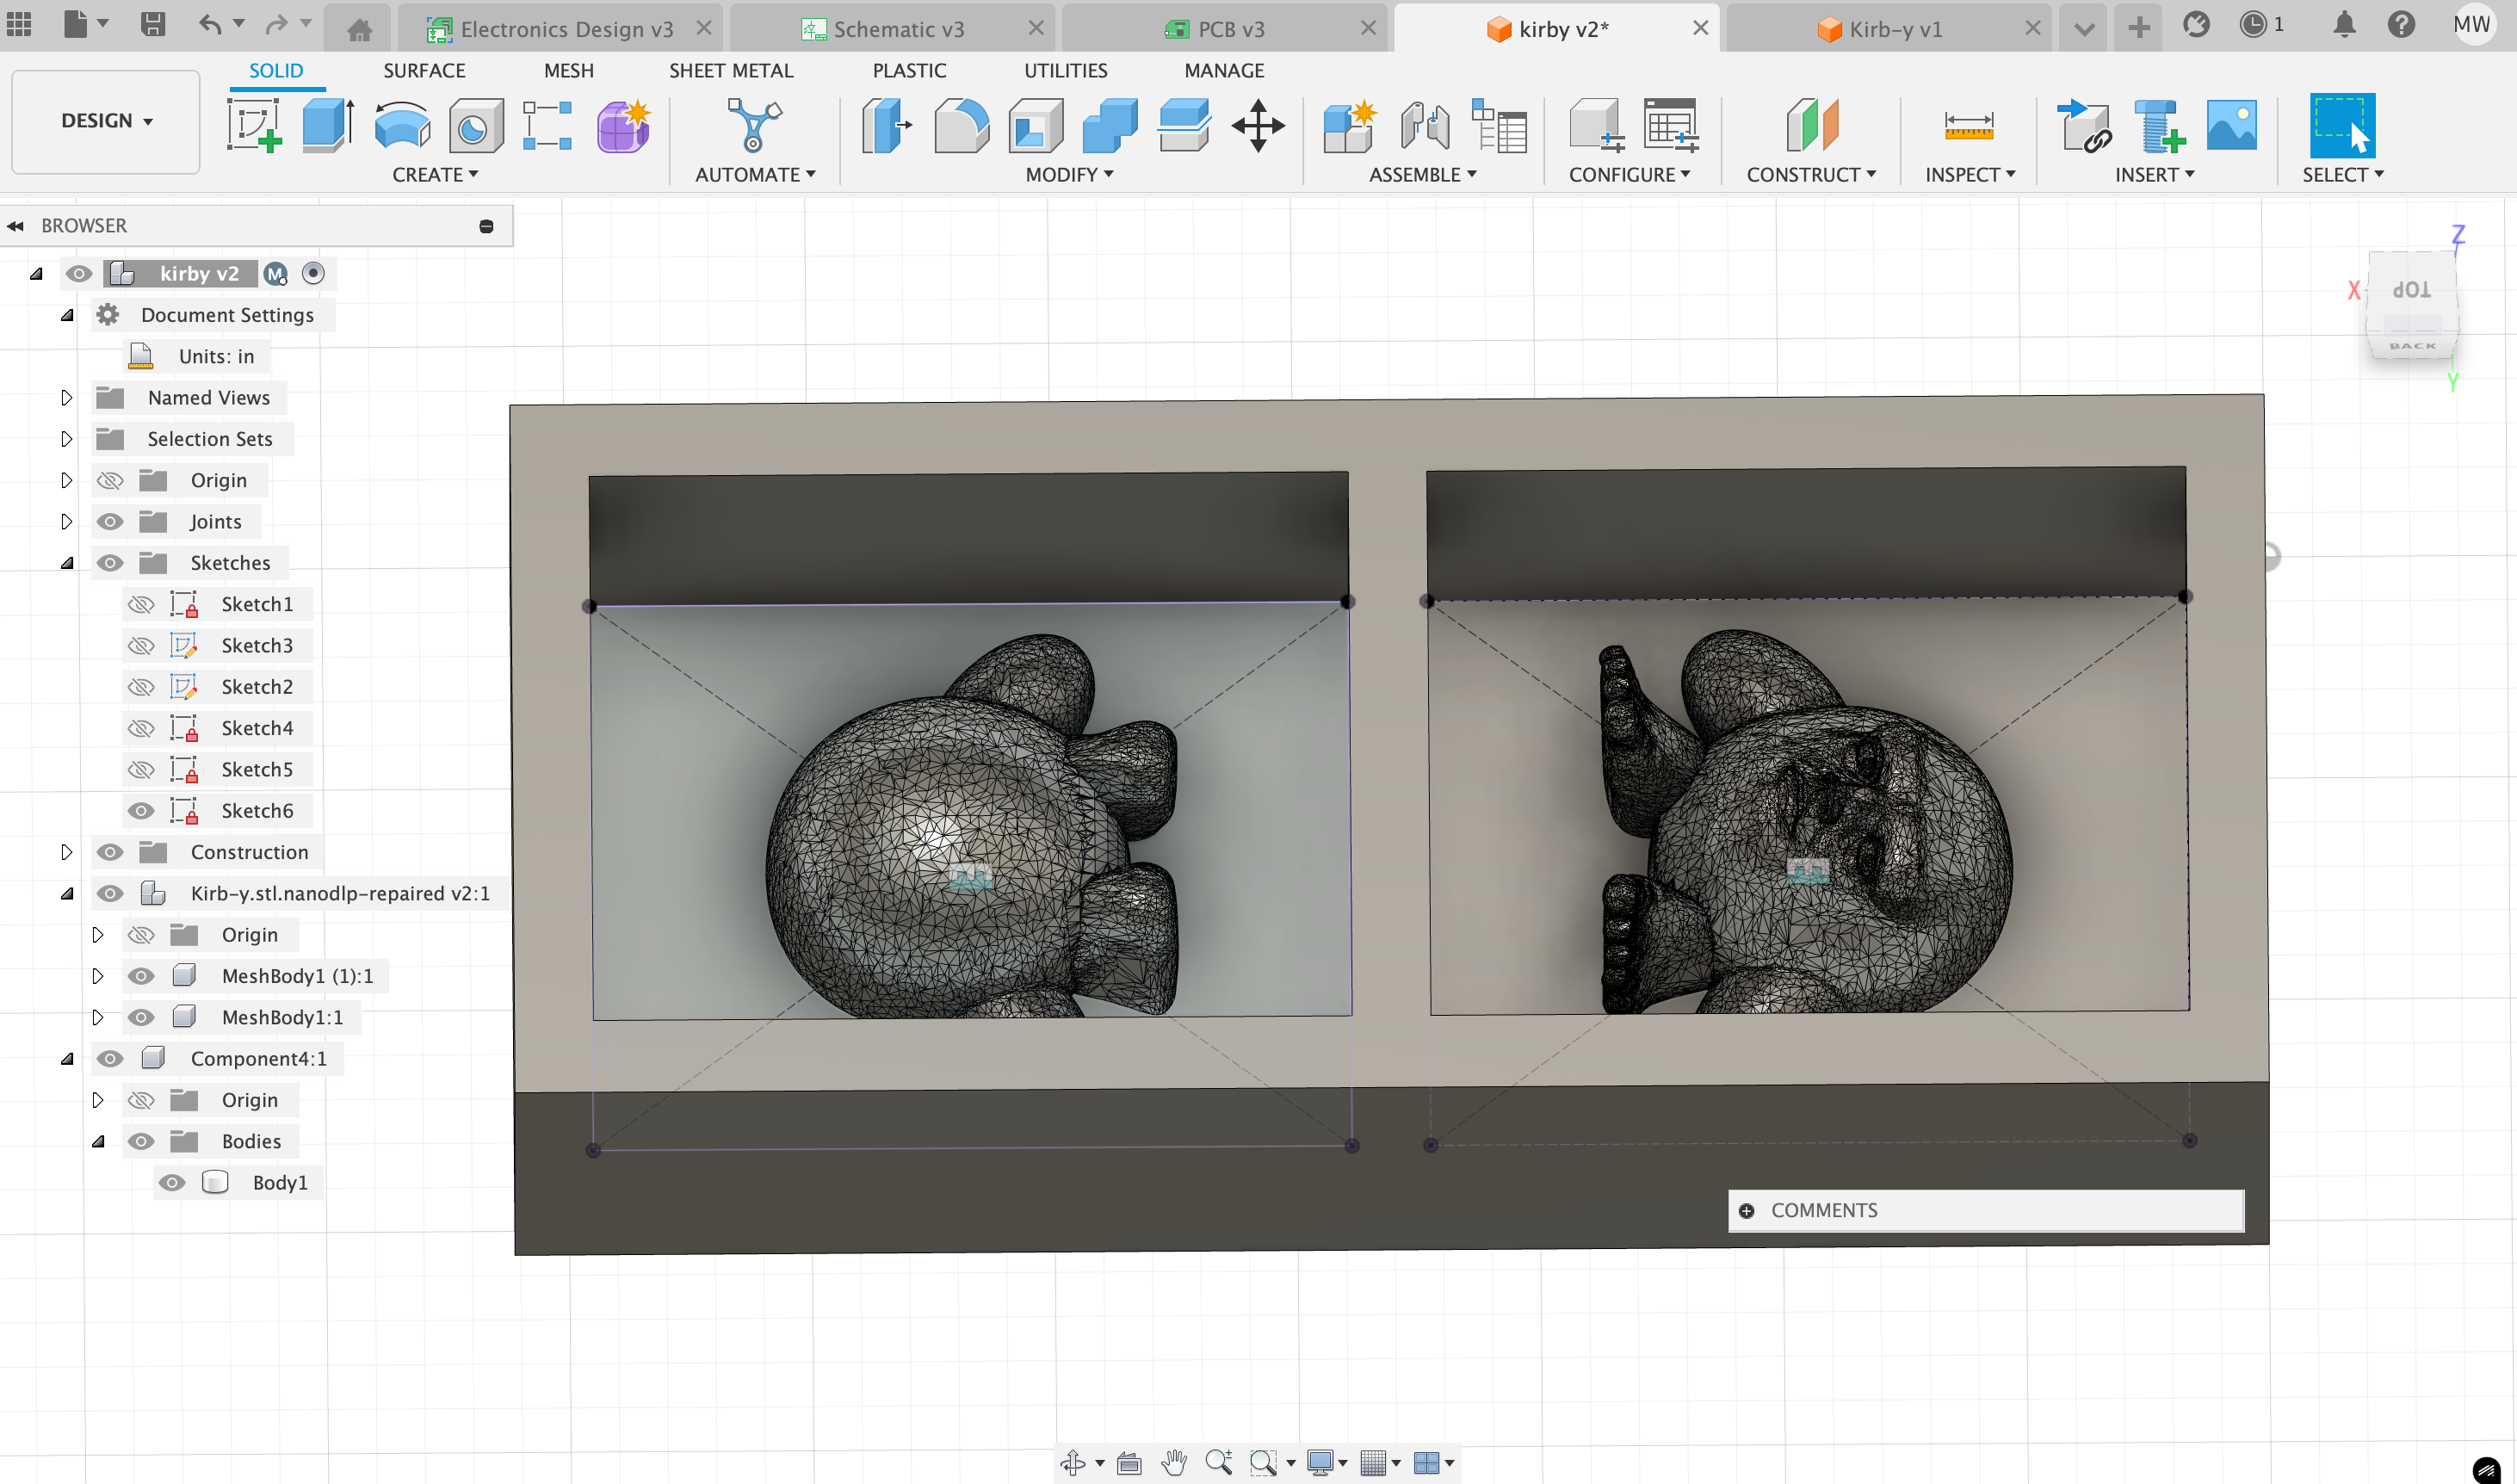Select the Fillet tool
Screen dimensions: 2517x1484
961,126
